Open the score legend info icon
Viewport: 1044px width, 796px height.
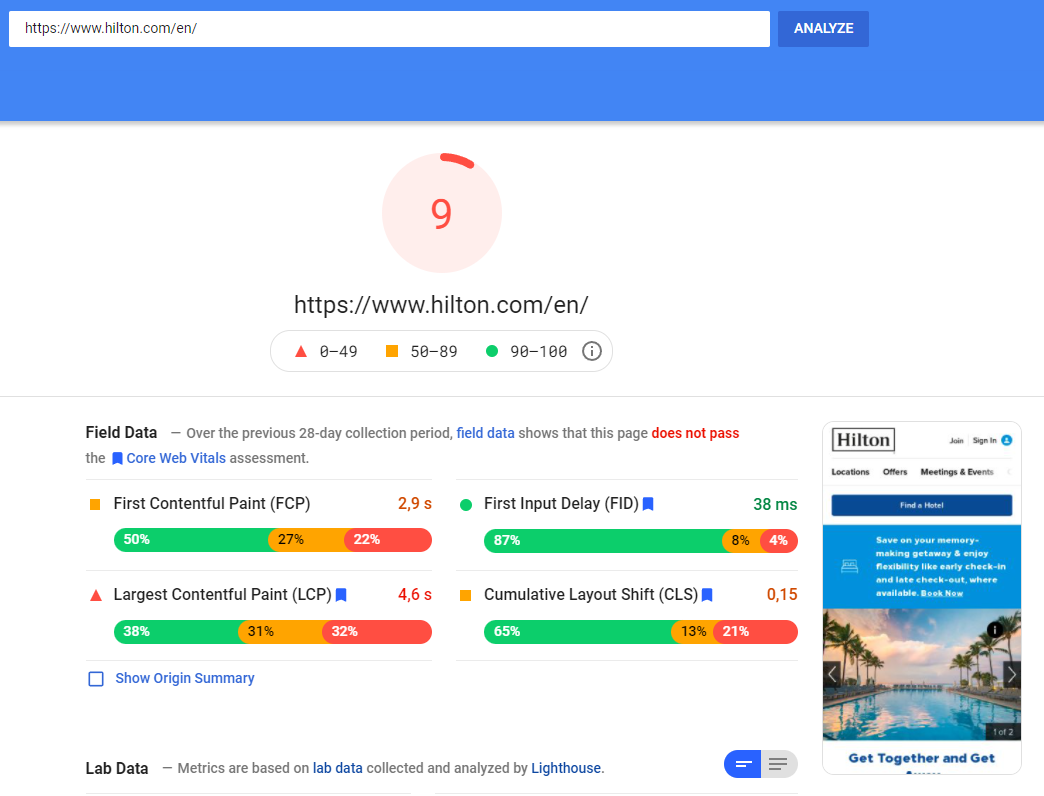(592, 351)
